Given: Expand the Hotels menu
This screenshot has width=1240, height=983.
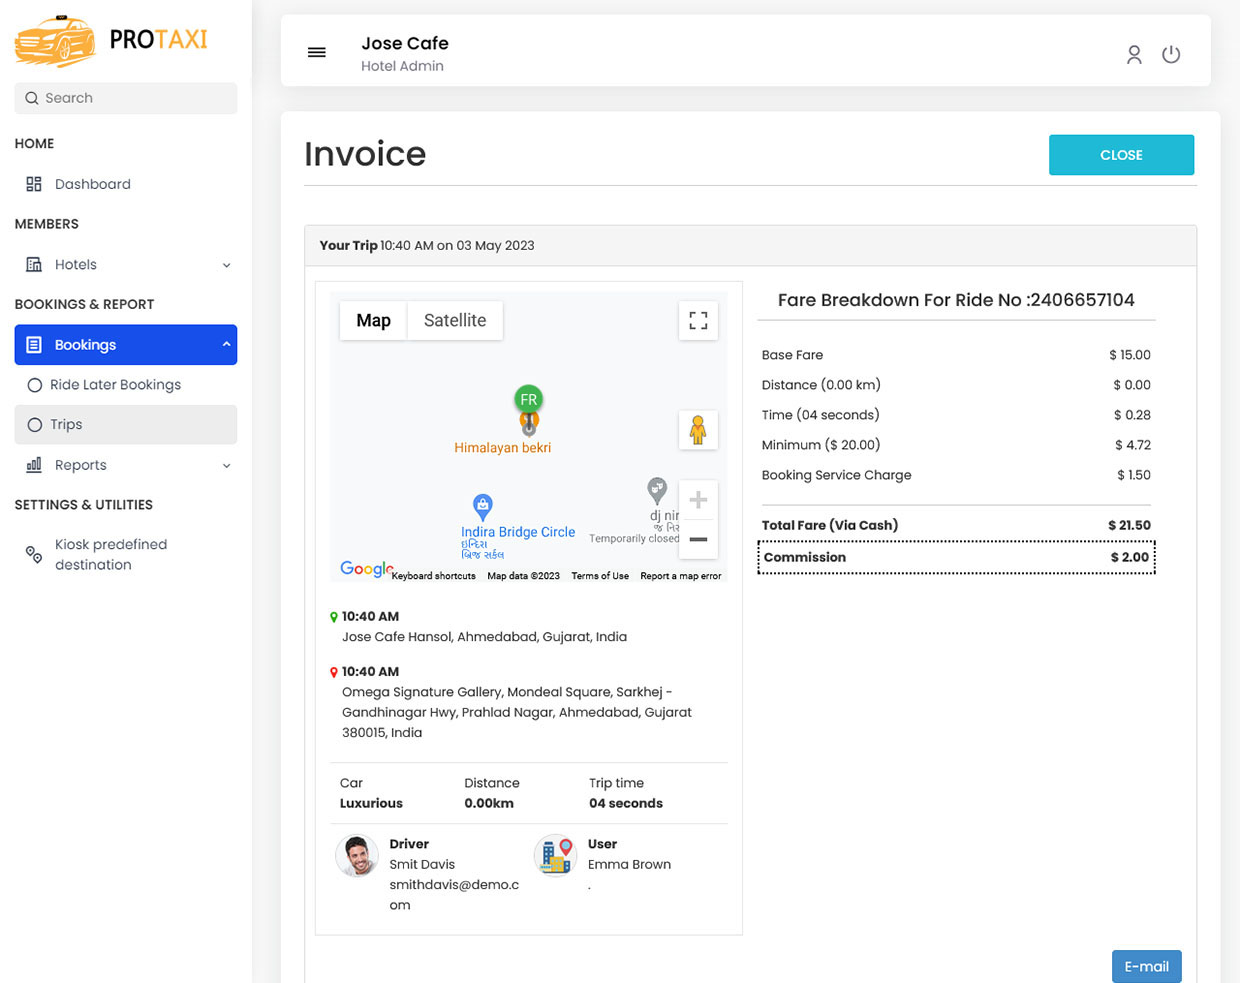Looking at the screenshot, I should point(126,265).
